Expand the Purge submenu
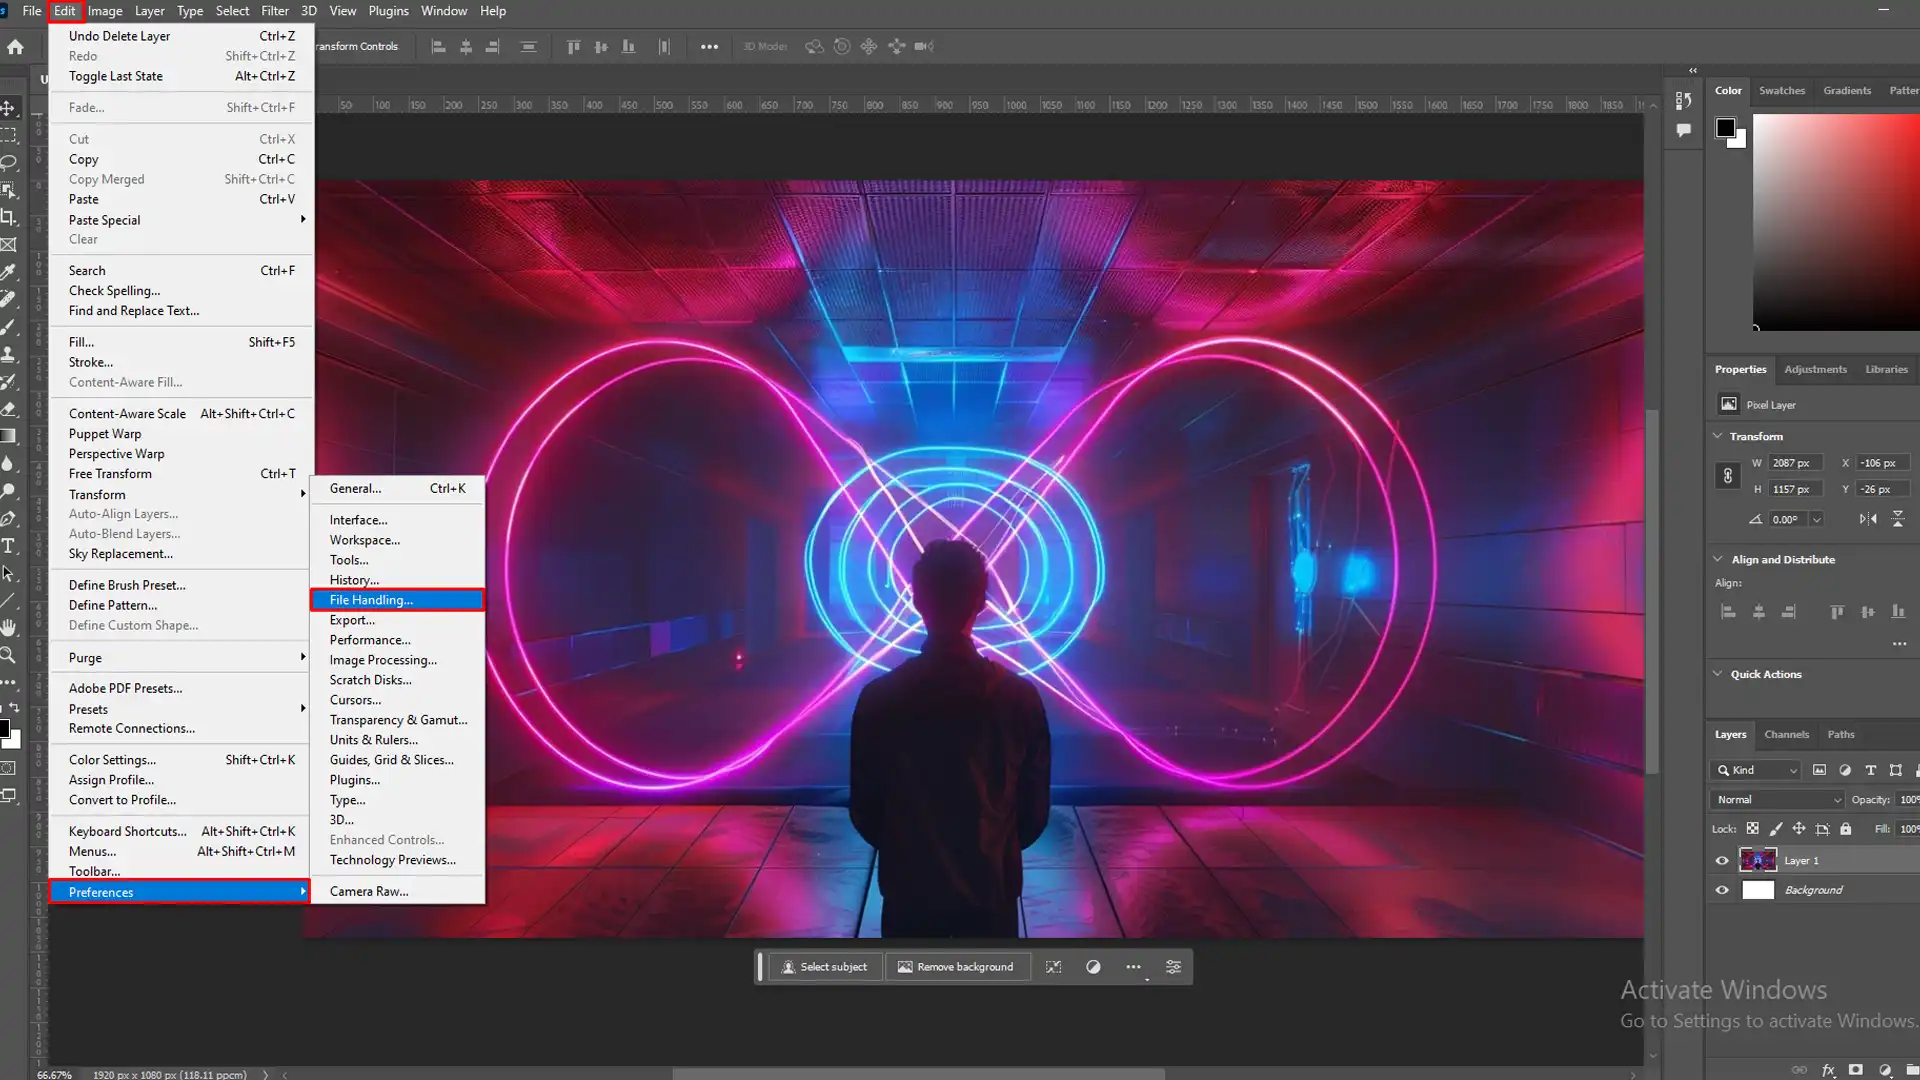This screenshot has width=1920, height=1080. (181, 658)
